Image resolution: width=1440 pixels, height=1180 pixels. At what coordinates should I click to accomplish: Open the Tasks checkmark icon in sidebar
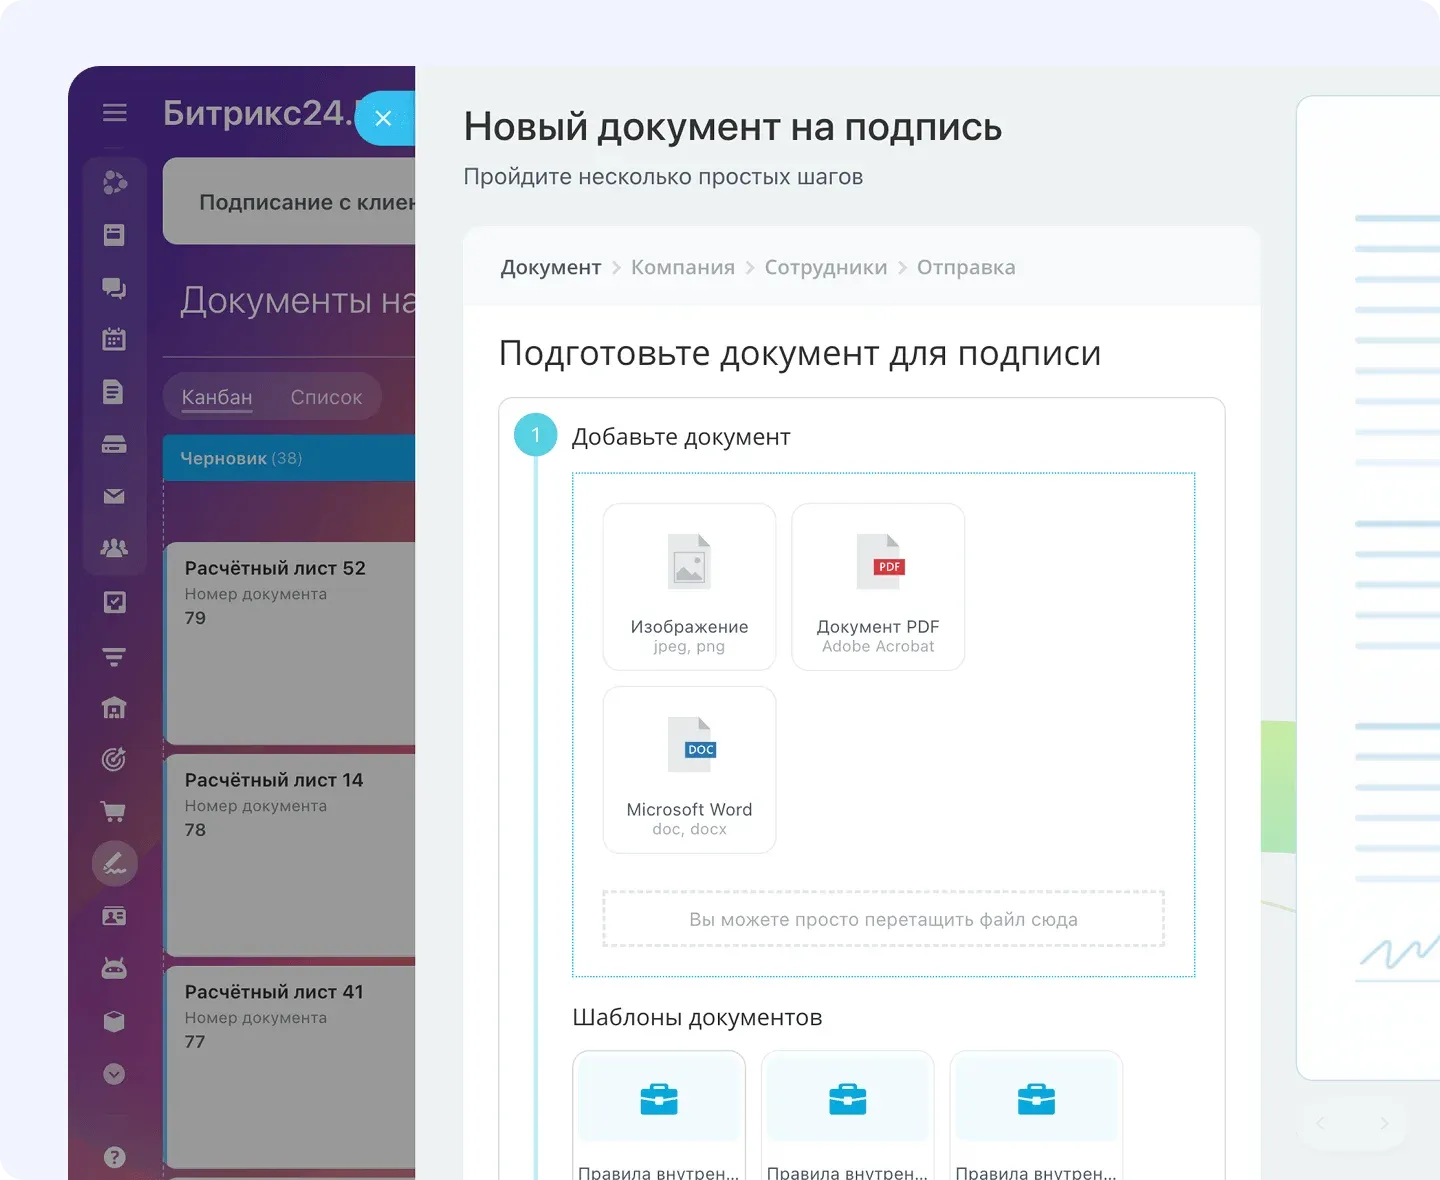(x=114, y=601)
